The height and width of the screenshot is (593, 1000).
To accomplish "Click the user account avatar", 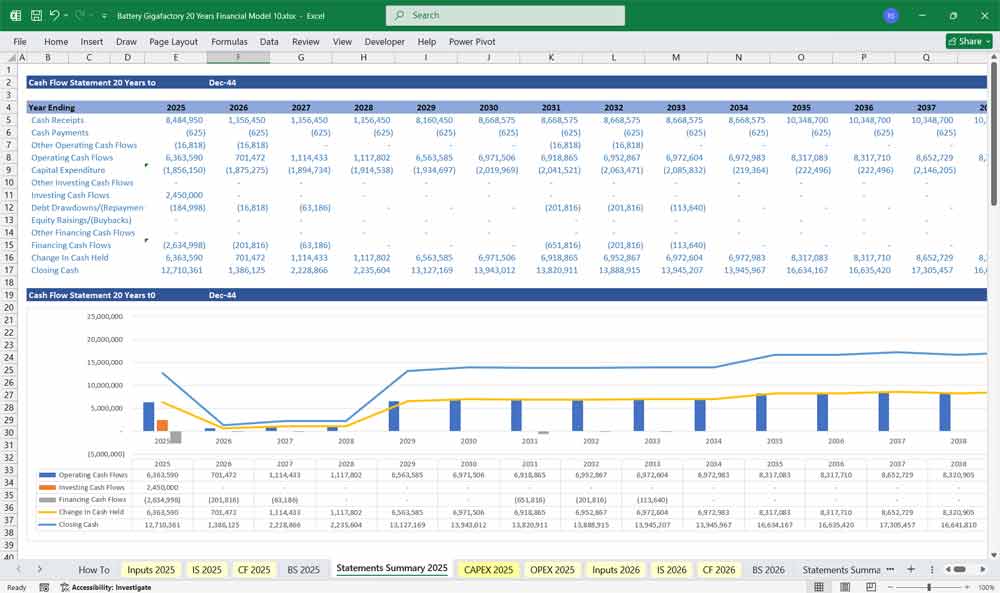I will coord(891,16).
